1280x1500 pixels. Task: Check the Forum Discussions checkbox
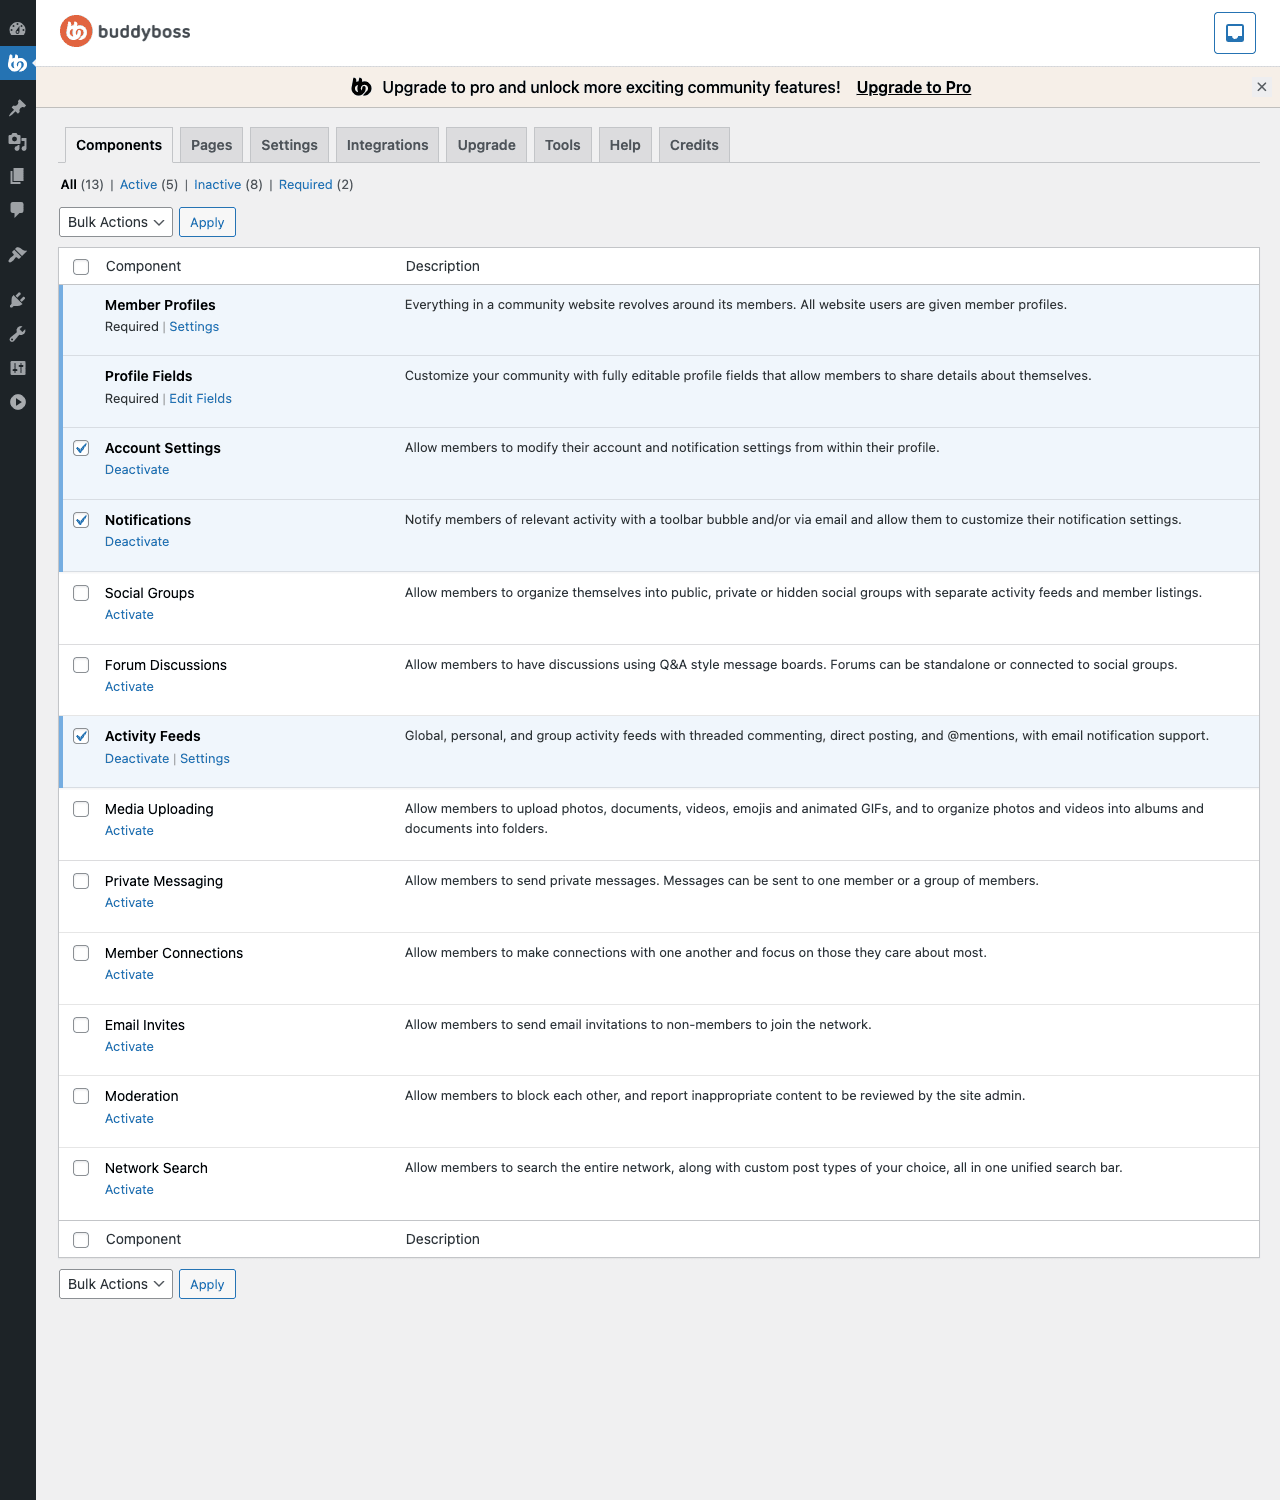pos(81,665)
